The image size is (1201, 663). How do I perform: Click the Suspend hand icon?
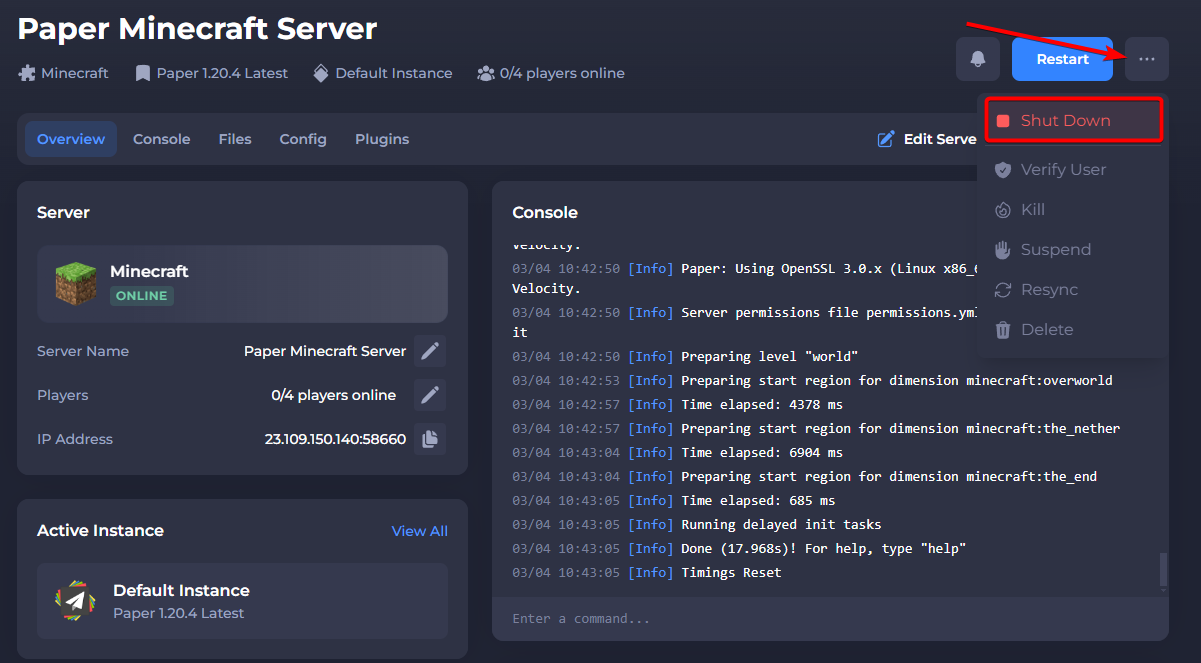[x=1003, y=250]
